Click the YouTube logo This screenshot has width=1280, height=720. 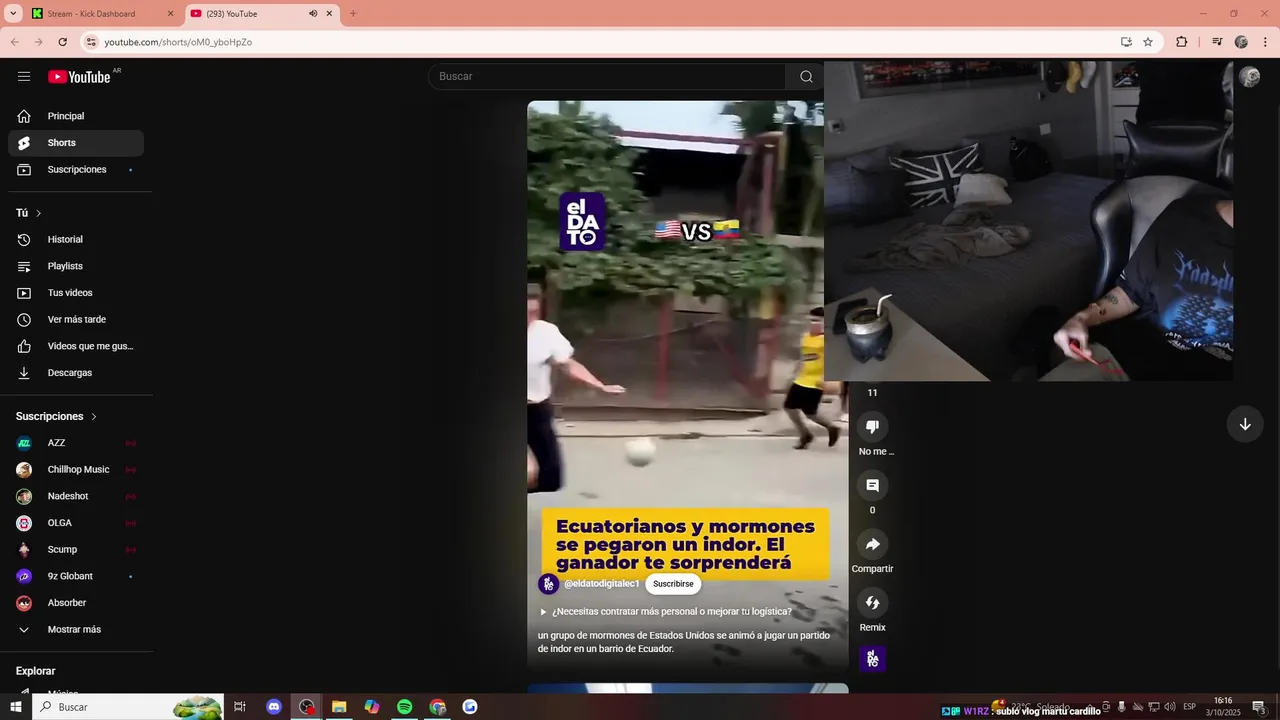(x=79, y=77)
